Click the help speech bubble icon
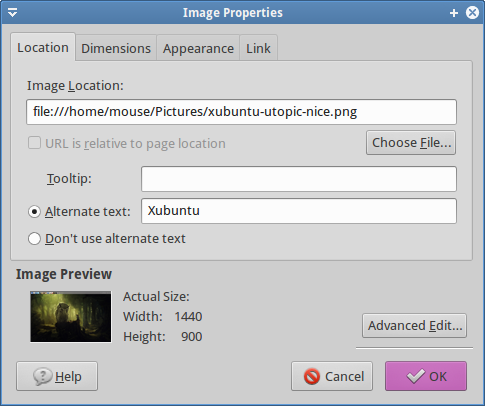Screen dimensions: 485x406 click(x=42, y=376)
